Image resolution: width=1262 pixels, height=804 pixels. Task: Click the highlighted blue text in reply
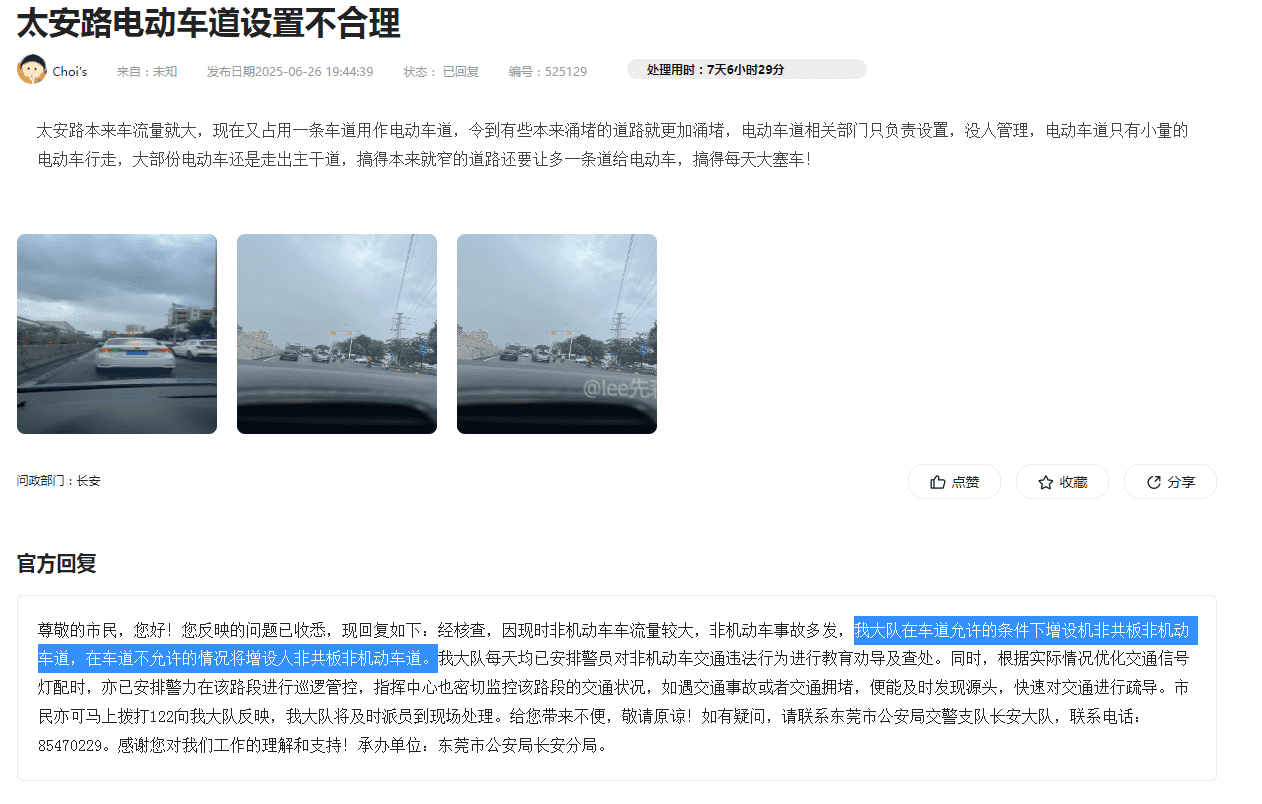tap(618, 644)
